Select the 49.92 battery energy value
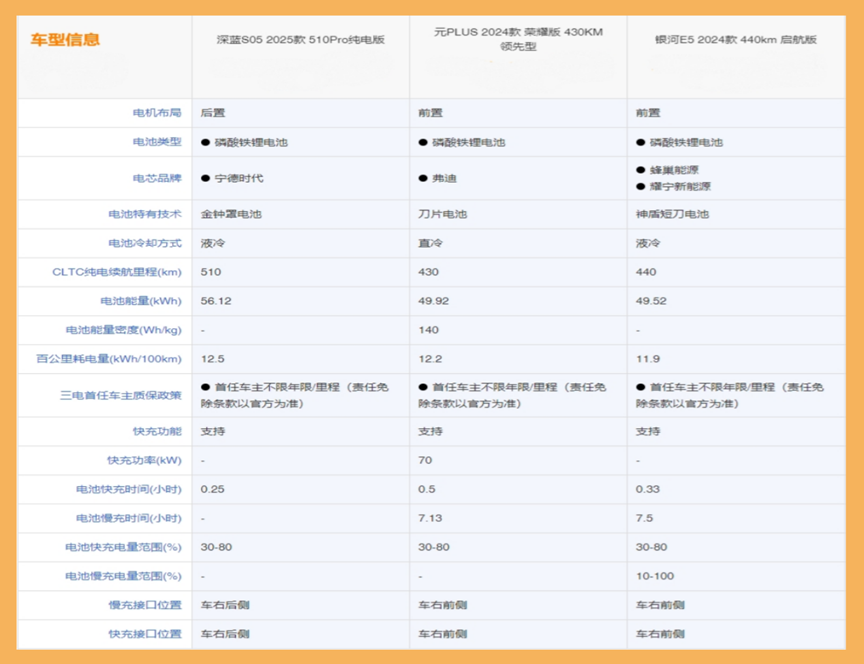 point(434,301)
